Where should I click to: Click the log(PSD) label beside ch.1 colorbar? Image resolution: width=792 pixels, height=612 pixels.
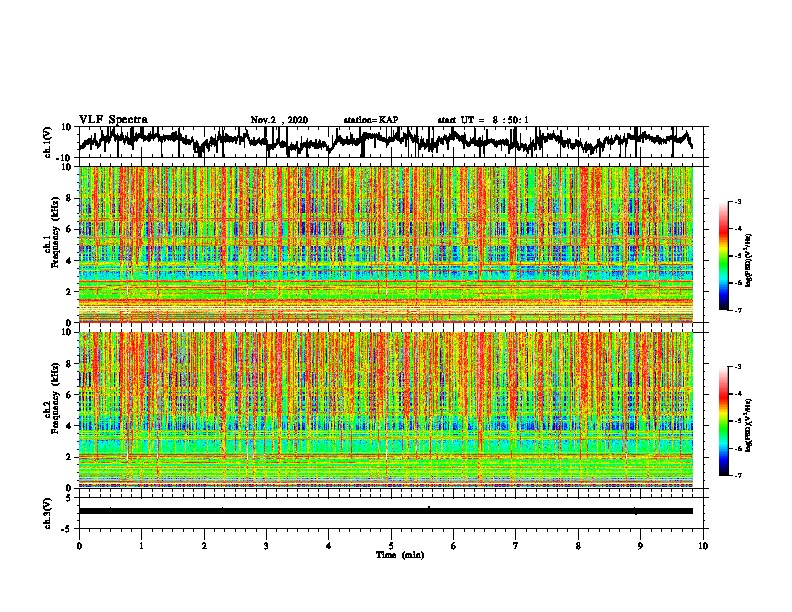click(x=748, y=260)
